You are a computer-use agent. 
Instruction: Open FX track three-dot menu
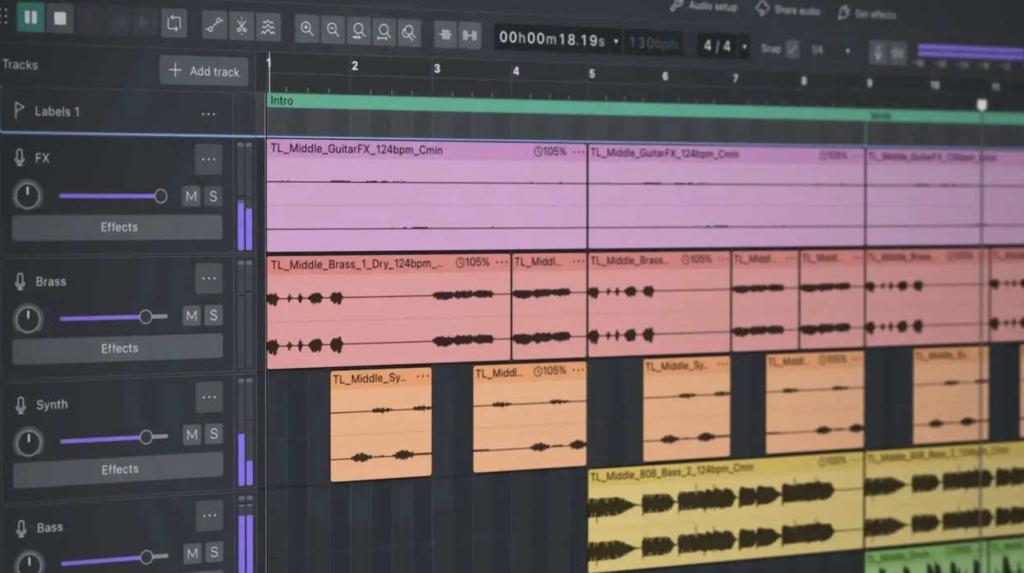(x=208, y=159)
